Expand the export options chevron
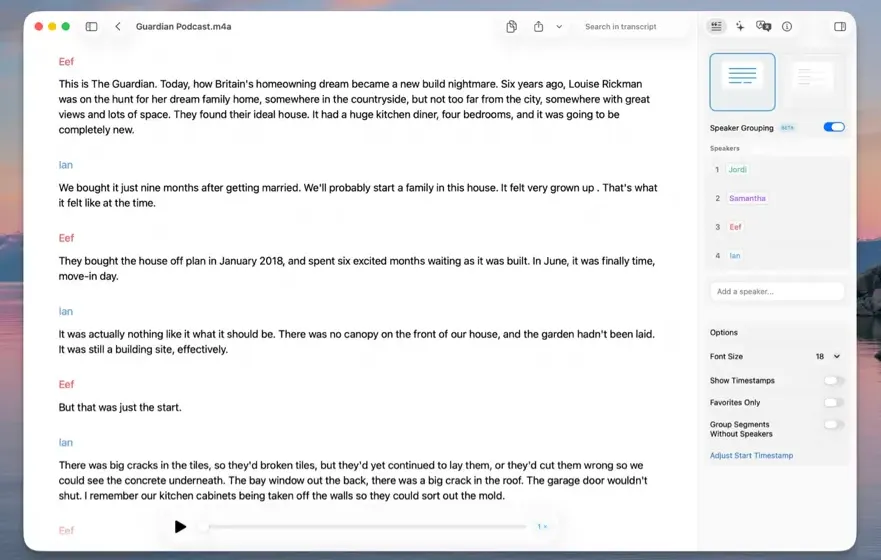Image resolution: width=881 pixels, height=560 pixels. pos(559,26)
